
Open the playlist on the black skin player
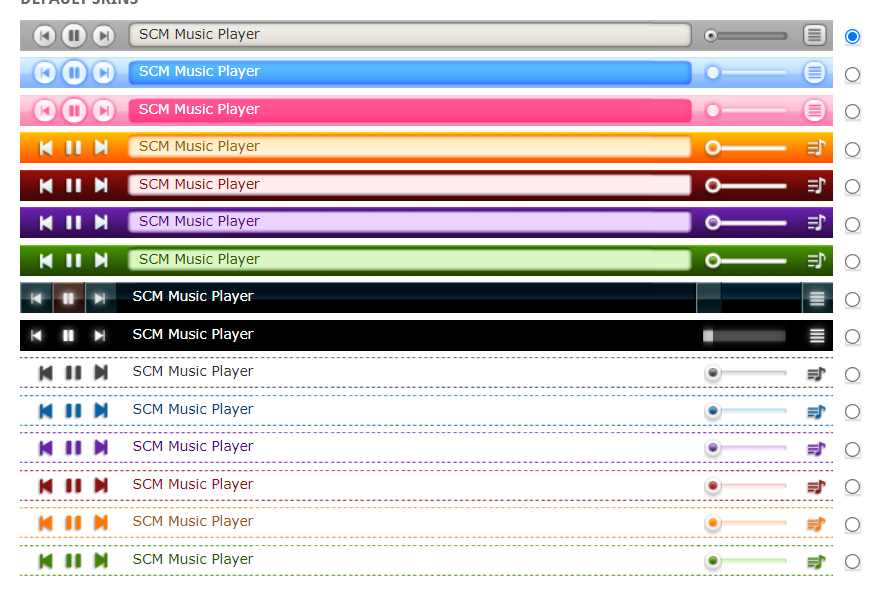tap(816, 335)
